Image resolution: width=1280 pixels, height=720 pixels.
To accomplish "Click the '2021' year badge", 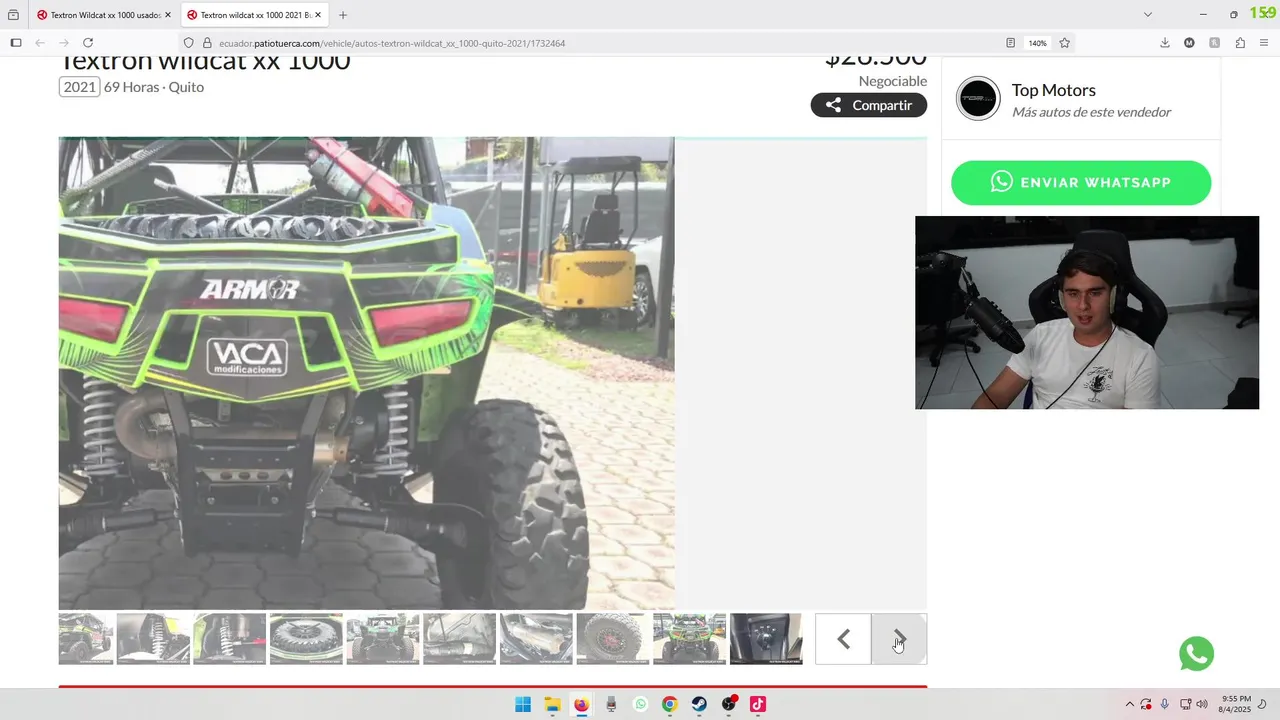I will pos(79,87).
